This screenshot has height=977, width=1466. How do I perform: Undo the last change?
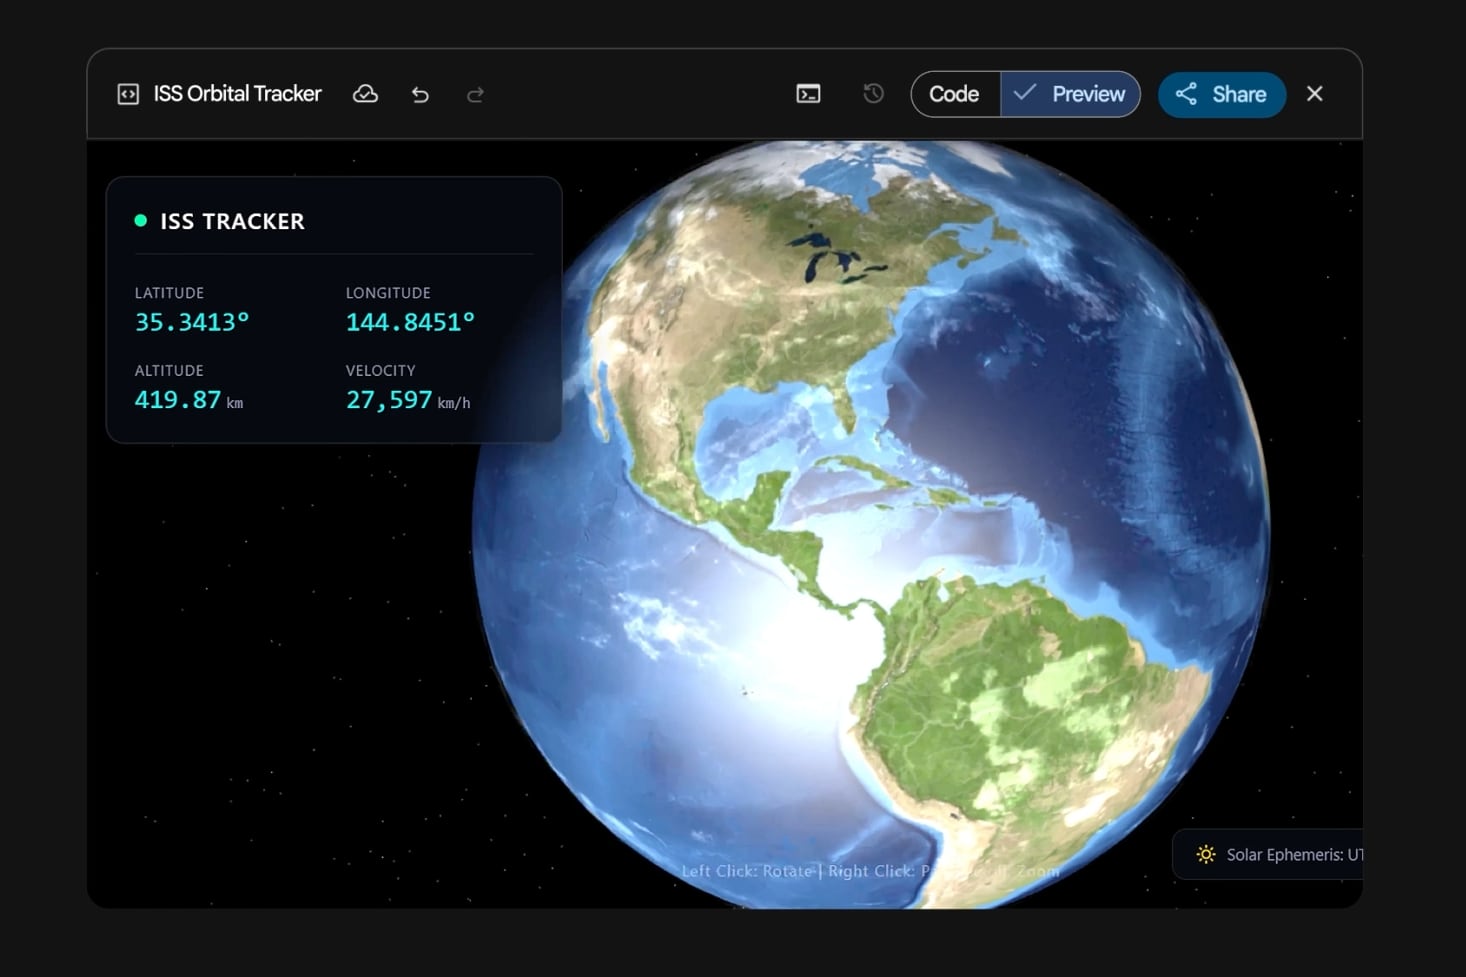tap(420, 94)
